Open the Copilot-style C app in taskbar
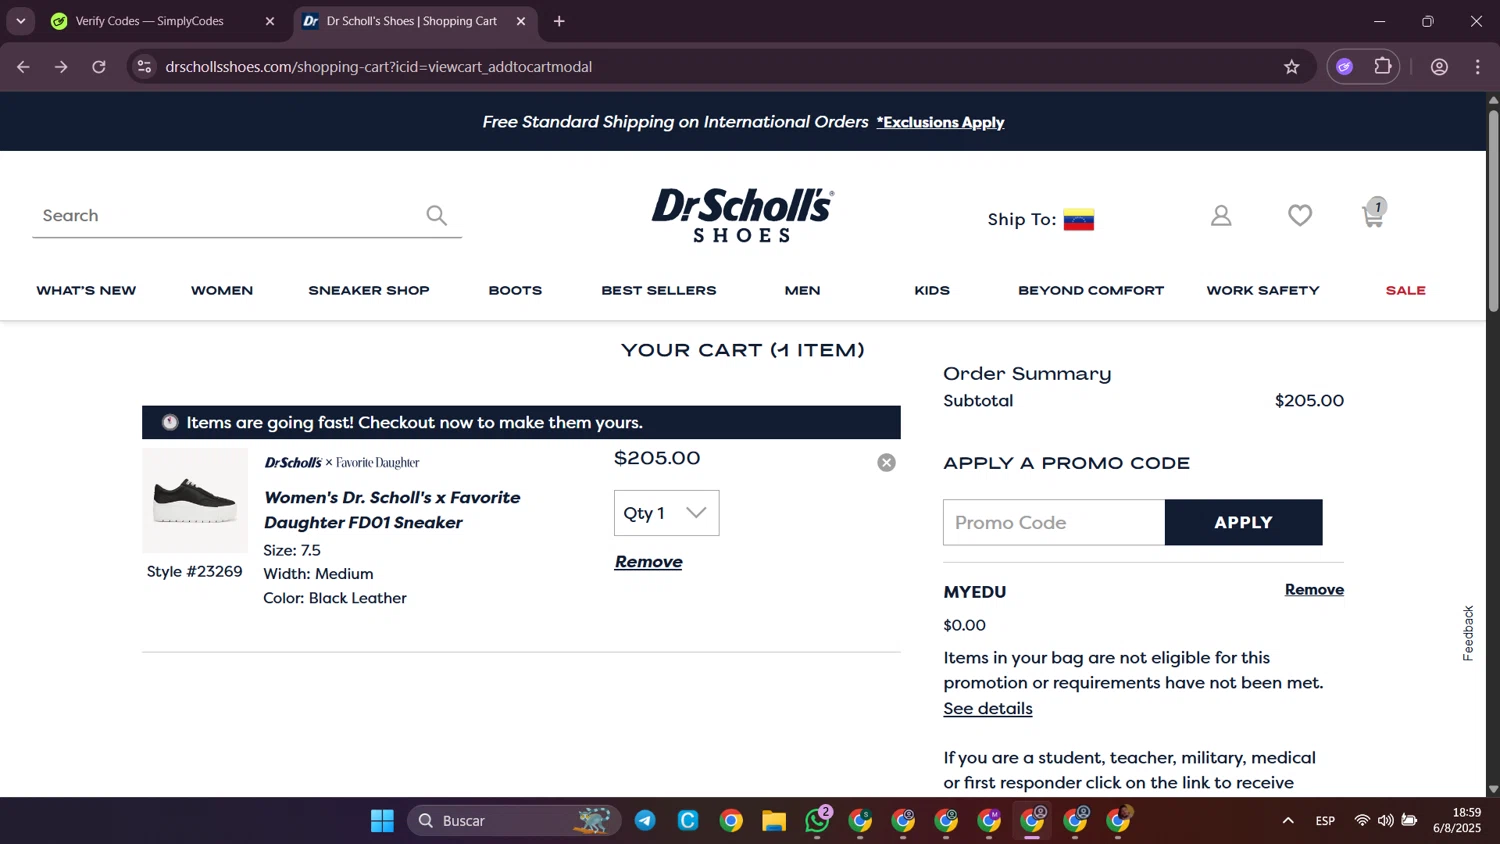This screenshot has height=844, width=1500. (x=688, y=821)
